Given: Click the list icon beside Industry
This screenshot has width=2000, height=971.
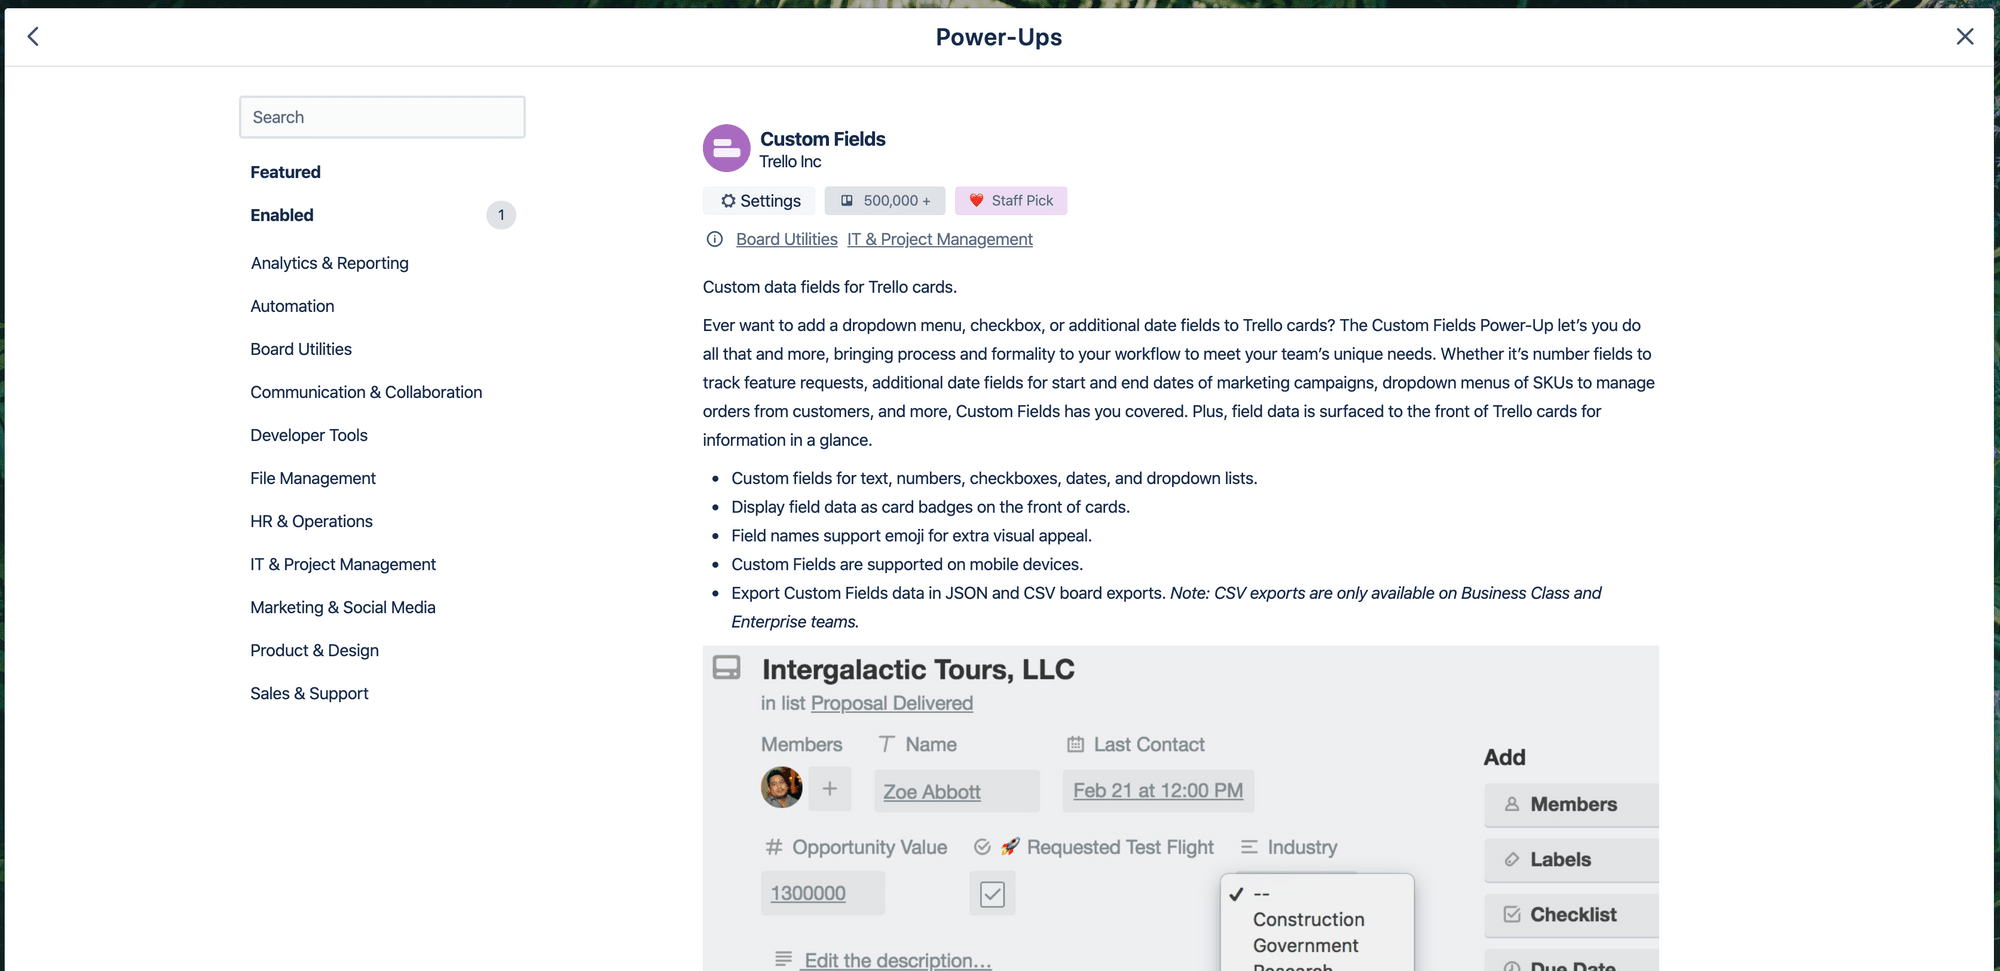Looking at the screenshot, I should tap(1249, 847).
